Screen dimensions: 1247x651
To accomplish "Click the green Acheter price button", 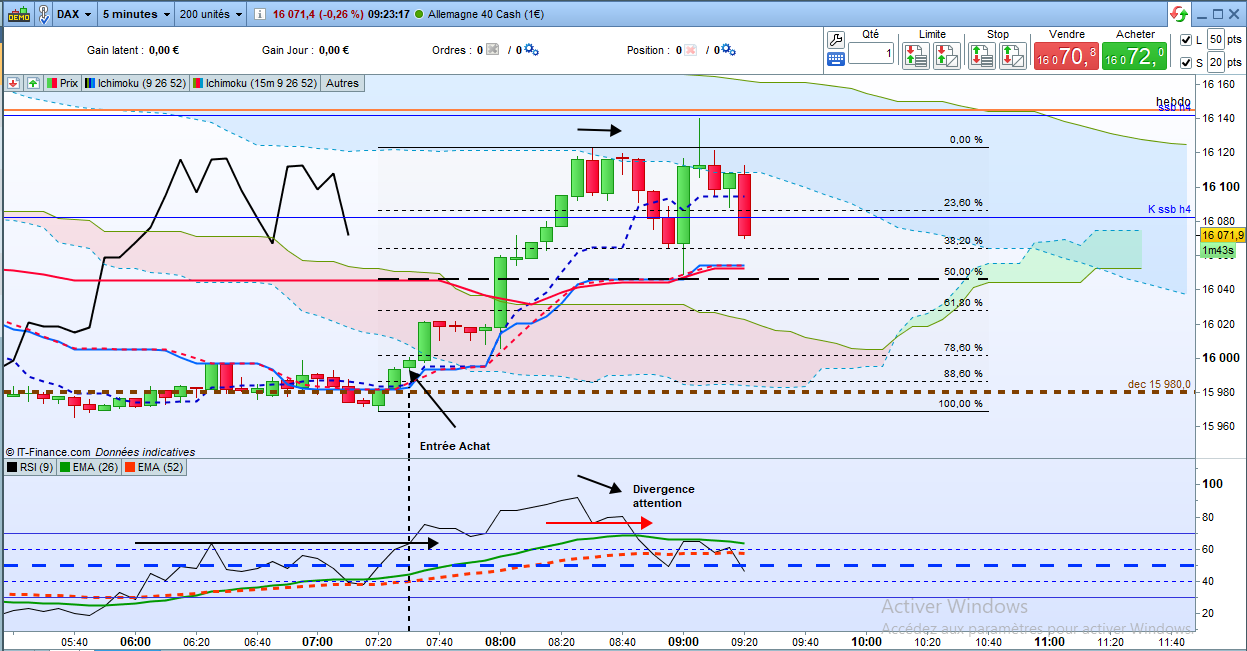I will tap(1135, 56).
